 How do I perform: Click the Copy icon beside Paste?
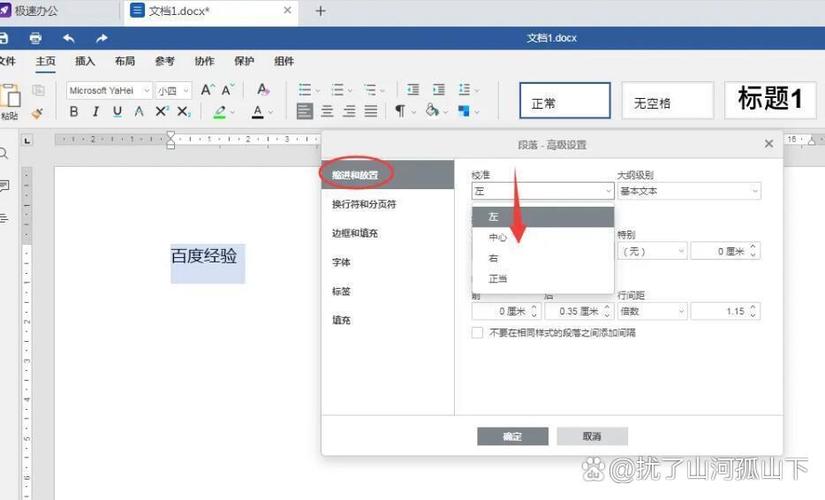(x=38, y=90)
